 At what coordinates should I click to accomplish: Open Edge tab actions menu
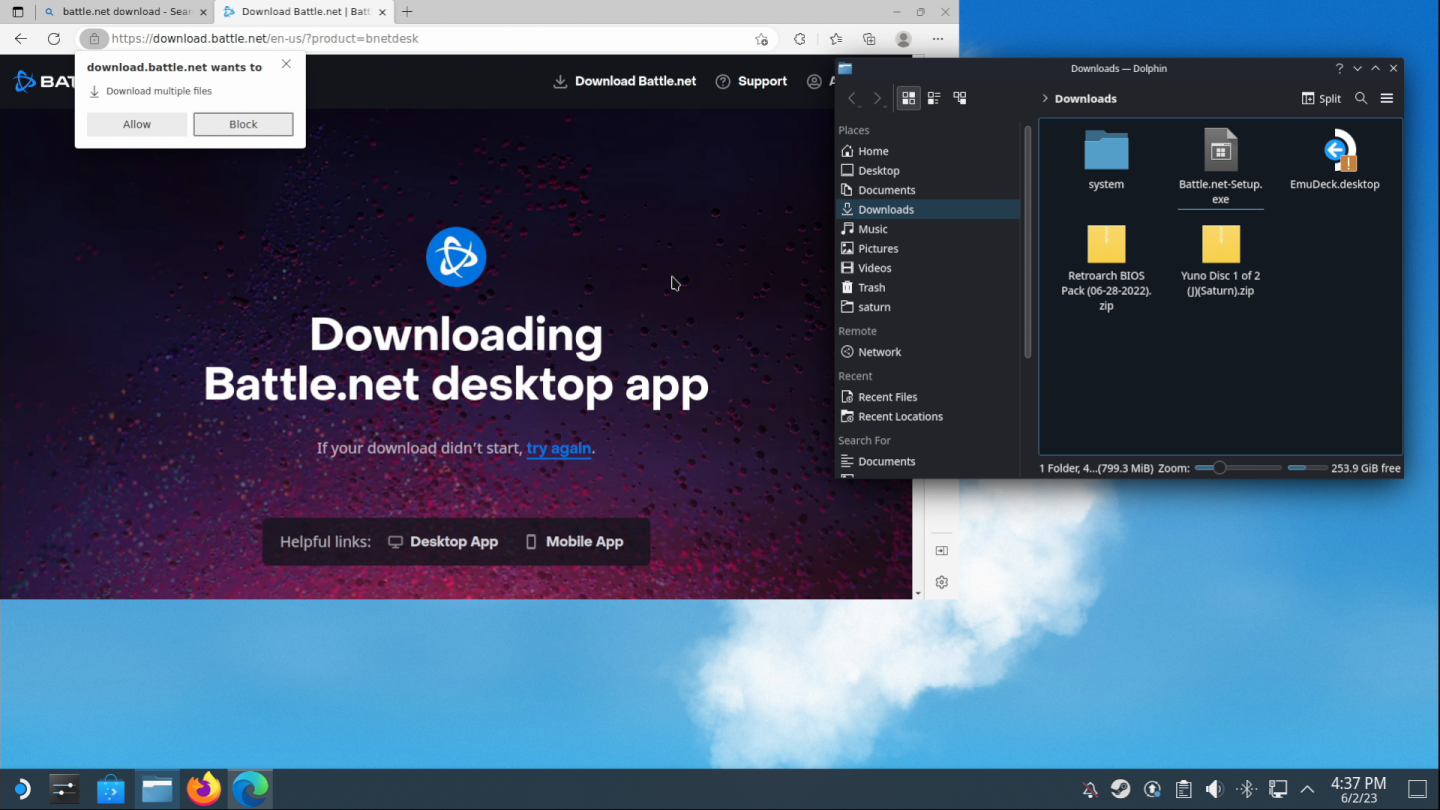pyautogui.click(x=17, y=12)
